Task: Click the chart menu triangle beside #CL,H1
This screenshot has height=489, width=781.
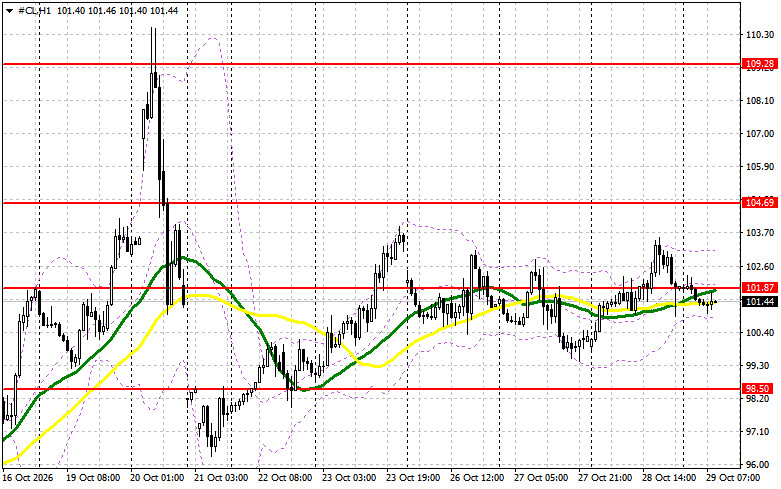Action: point(9,11)
